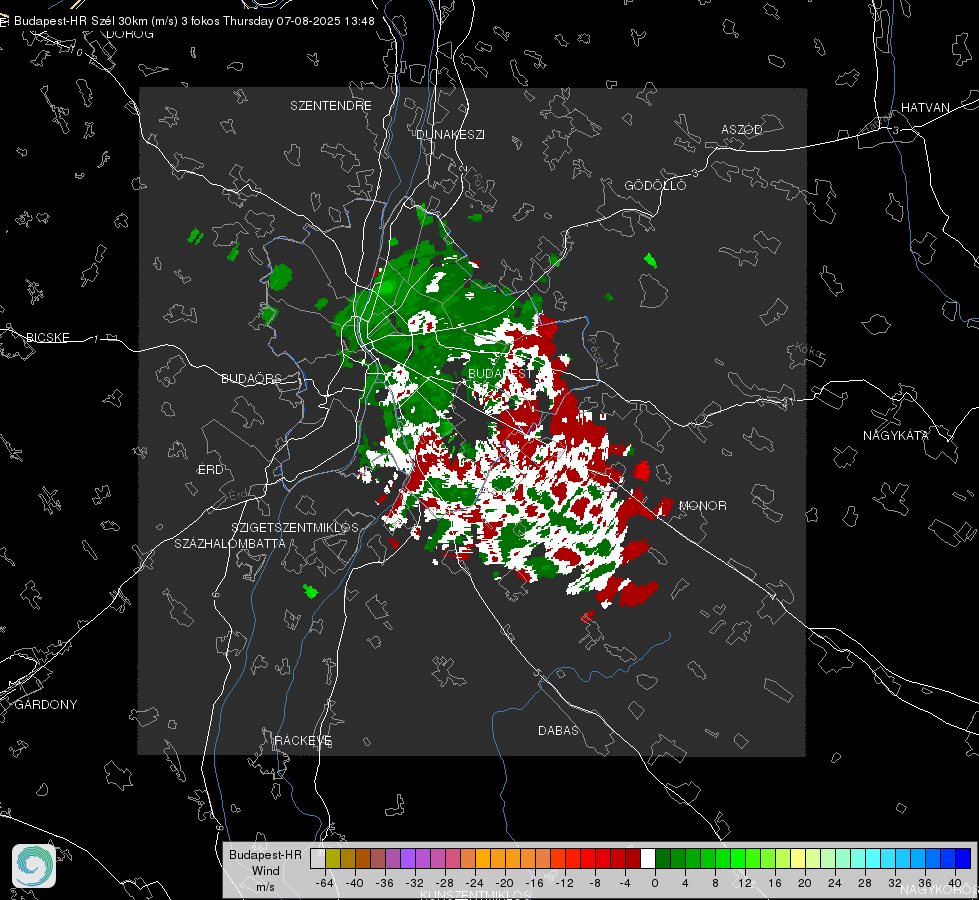Image resolution: width=979 pixels, height=900 pixels.
Task: Click the -12 legend value
Action: pos(564,883)
